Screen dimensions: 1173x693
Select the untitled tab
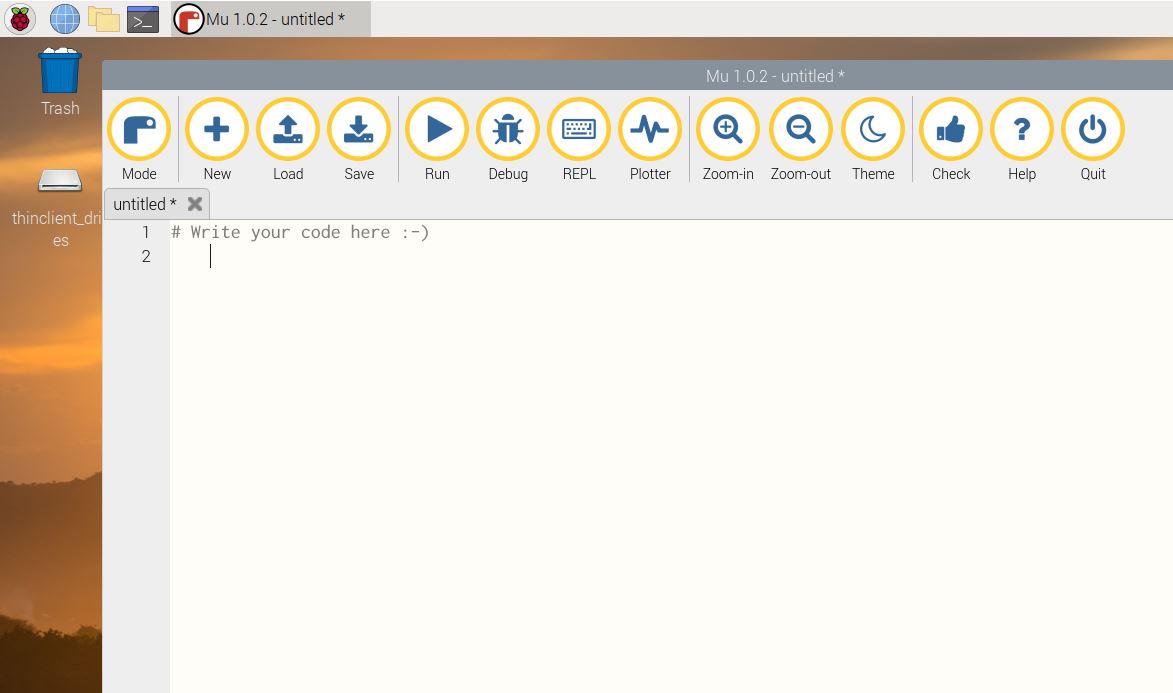pos(144,204)
